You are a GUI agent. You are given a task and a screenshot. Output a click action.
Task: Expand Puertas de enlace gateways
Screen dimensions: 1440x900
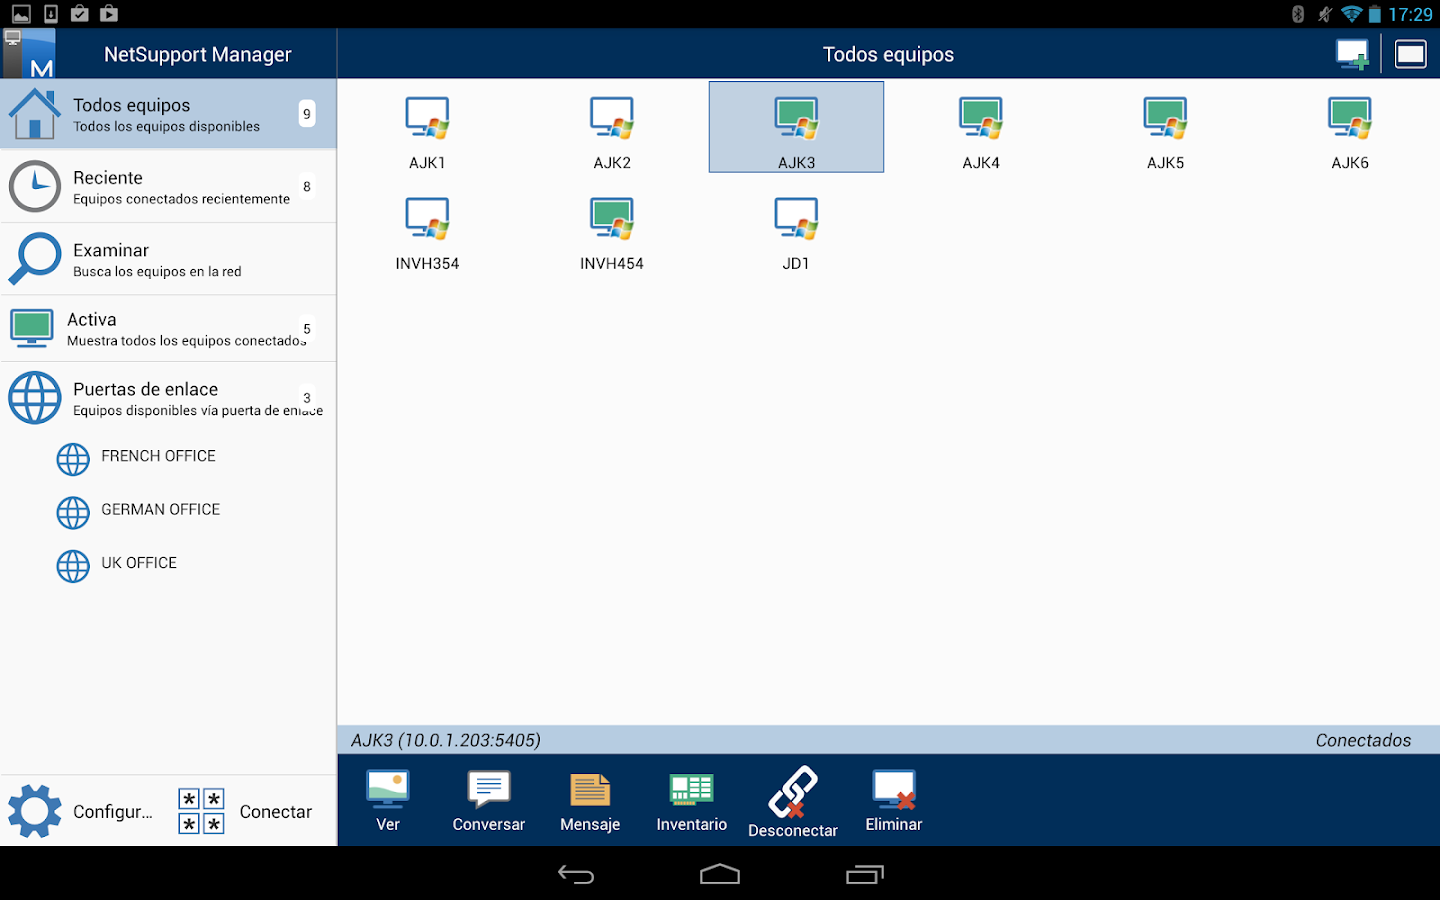pos(168,397)
